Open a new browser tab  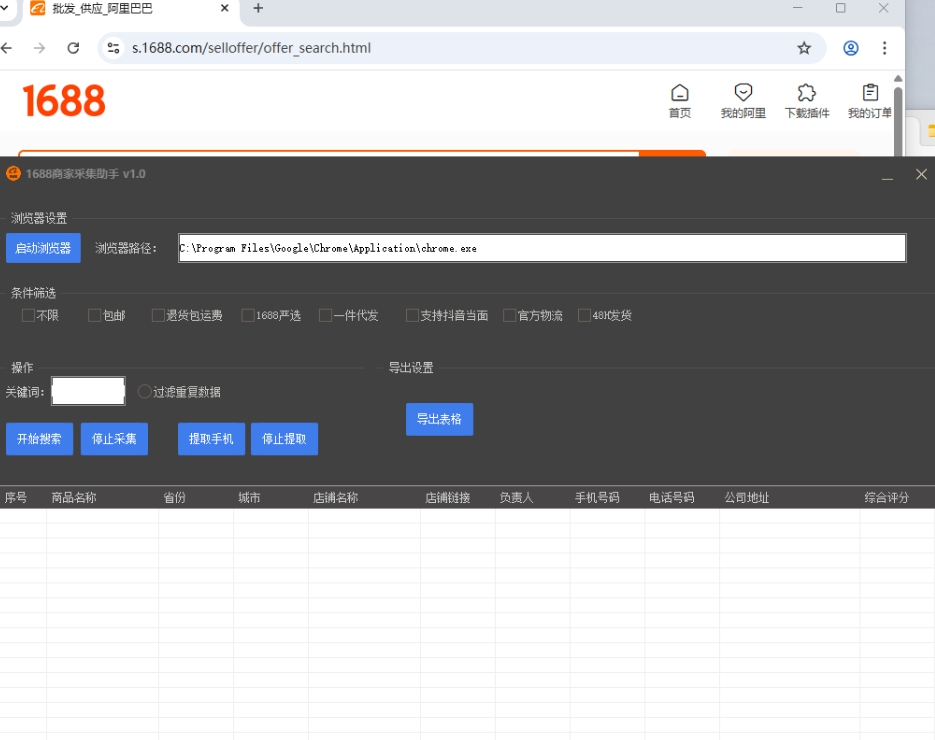[x=258, y=9]
